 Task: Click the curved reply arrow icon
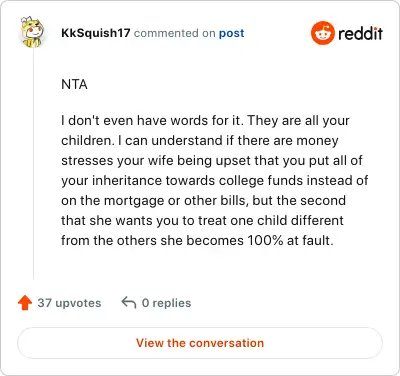pyautogui.click(x=129, y=303)
